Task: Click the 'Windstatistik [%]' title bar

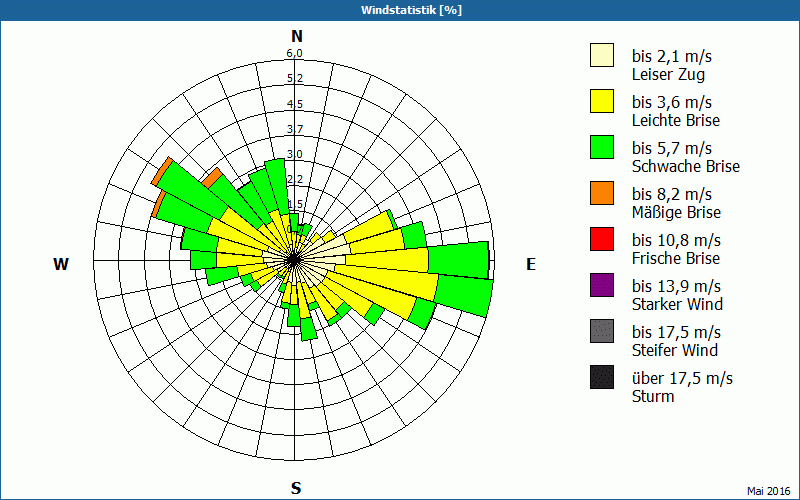Action: [400, 10]
